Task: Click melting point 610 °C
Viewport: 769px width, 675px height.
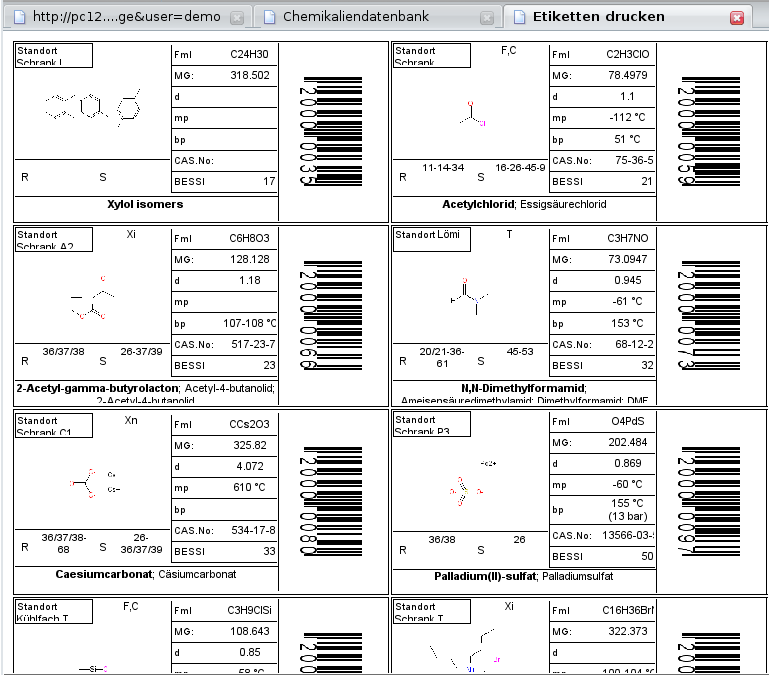Action: click(x=249, y=487)
